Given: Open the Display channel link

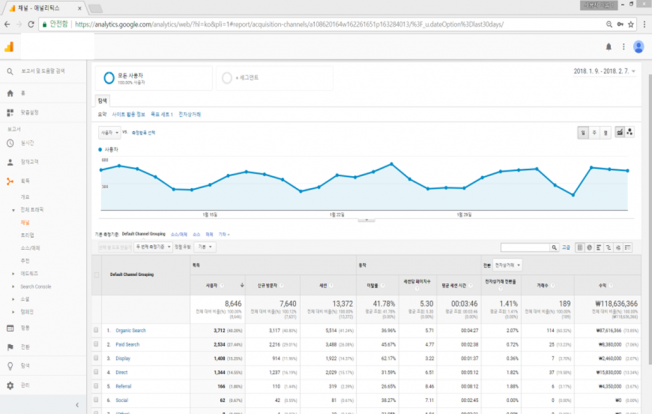Looking at the screenshot, I should 123,358.
